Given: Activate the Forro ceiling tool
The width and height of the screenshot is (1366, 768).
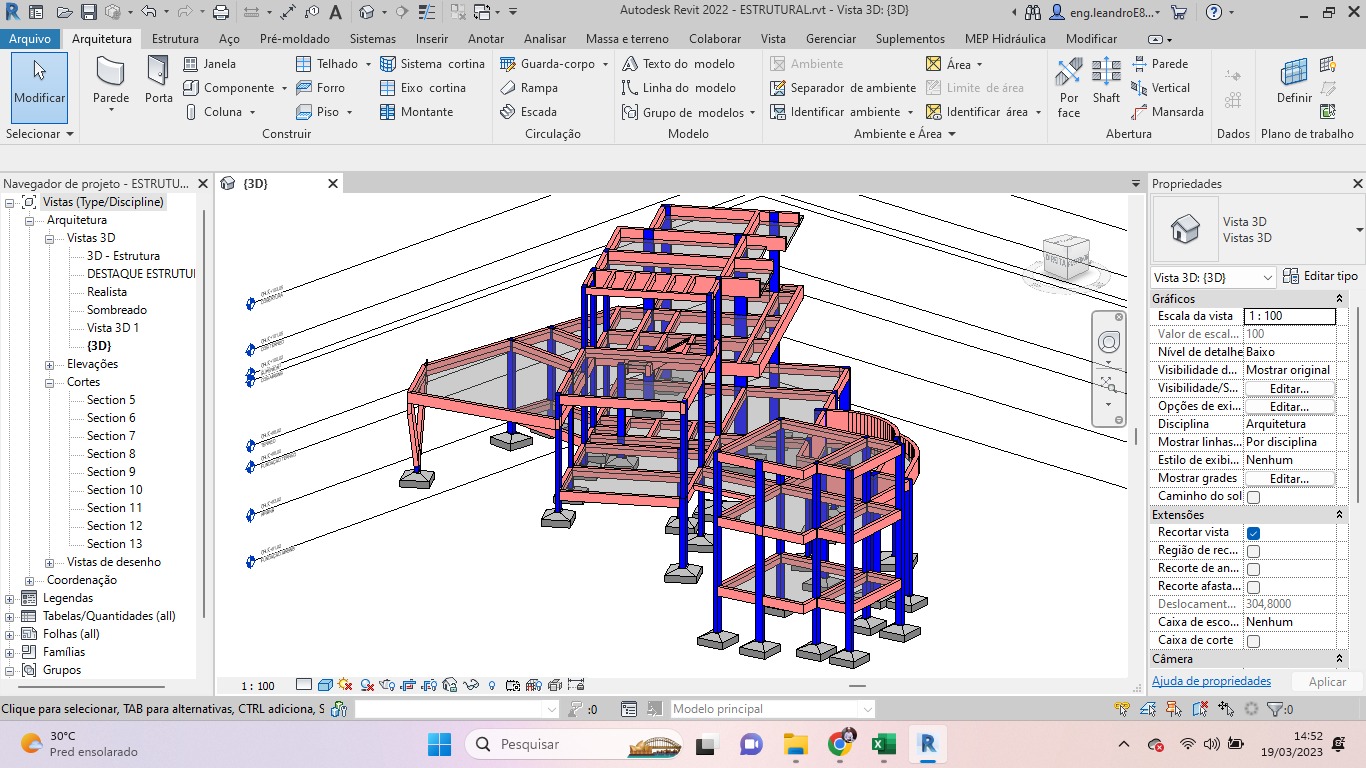Looking at the screenshot, I should click(320, 88).
